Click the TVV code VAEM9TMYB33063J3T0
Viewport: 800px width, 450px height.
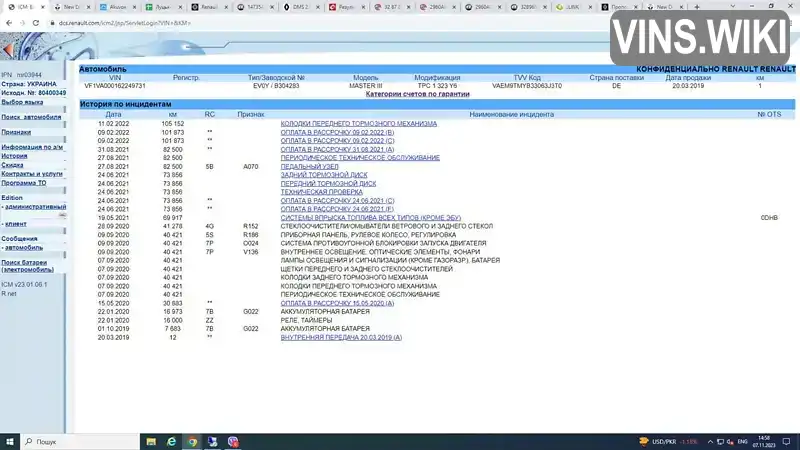click(527, 86)
